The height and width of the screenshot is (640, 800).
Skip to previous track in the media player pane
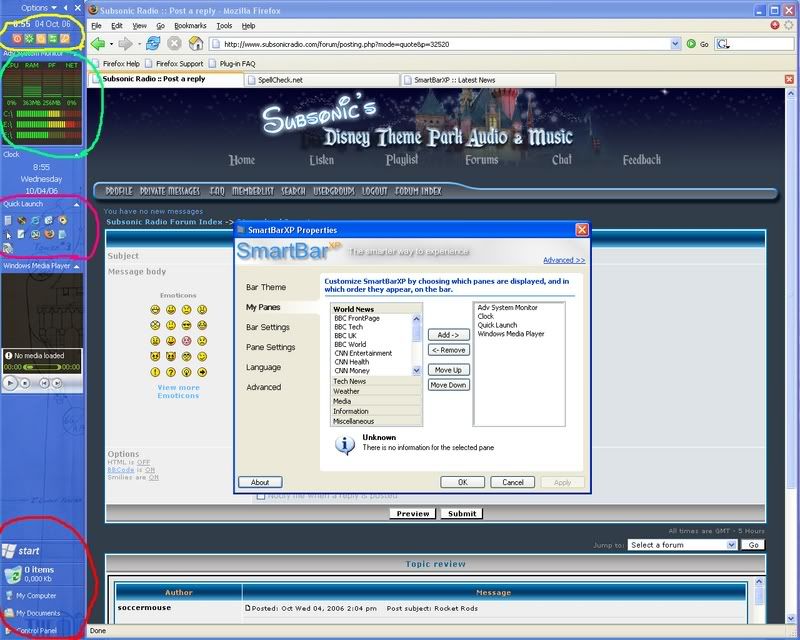(x=44, y=383)
